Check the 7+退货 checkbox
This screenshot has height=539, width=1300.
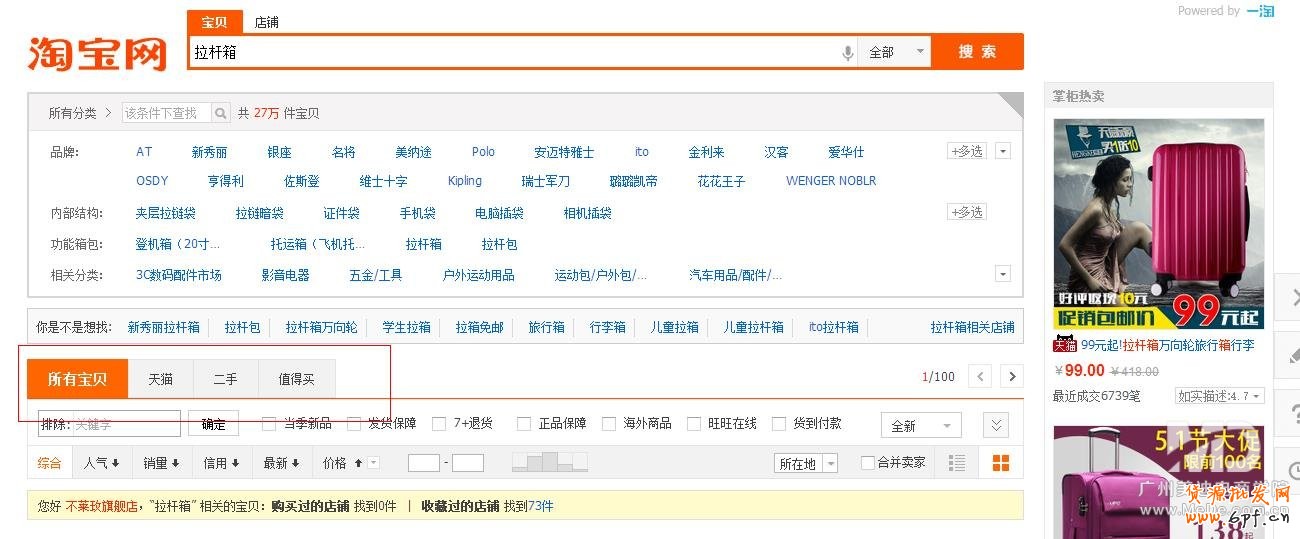(438, 424)
